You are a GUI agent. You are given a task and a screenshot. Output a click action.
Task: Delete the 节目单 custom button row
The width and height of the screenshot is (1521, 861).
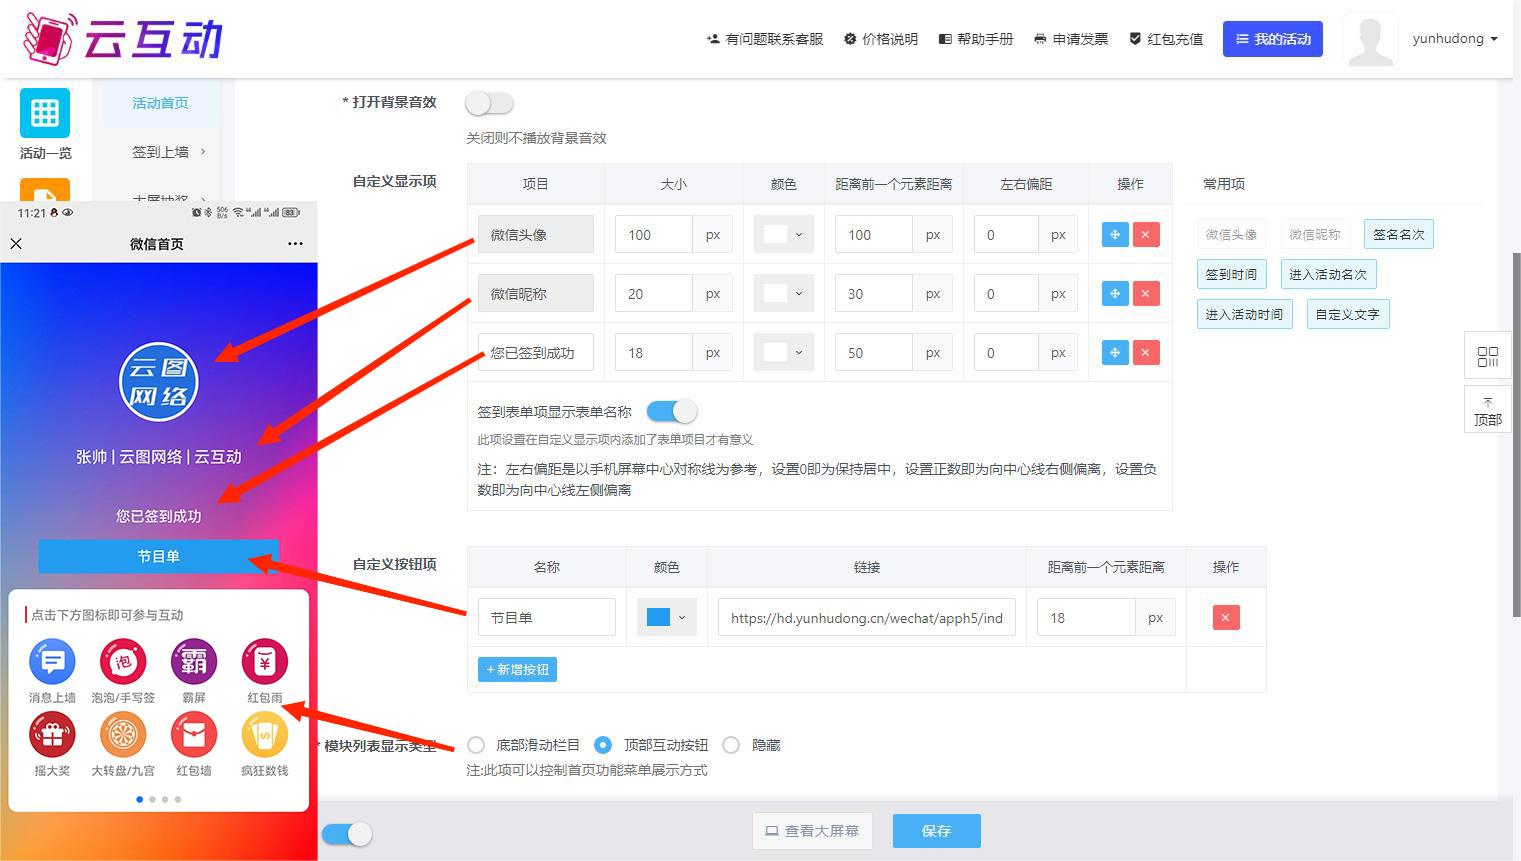[x=1225, y=618]
